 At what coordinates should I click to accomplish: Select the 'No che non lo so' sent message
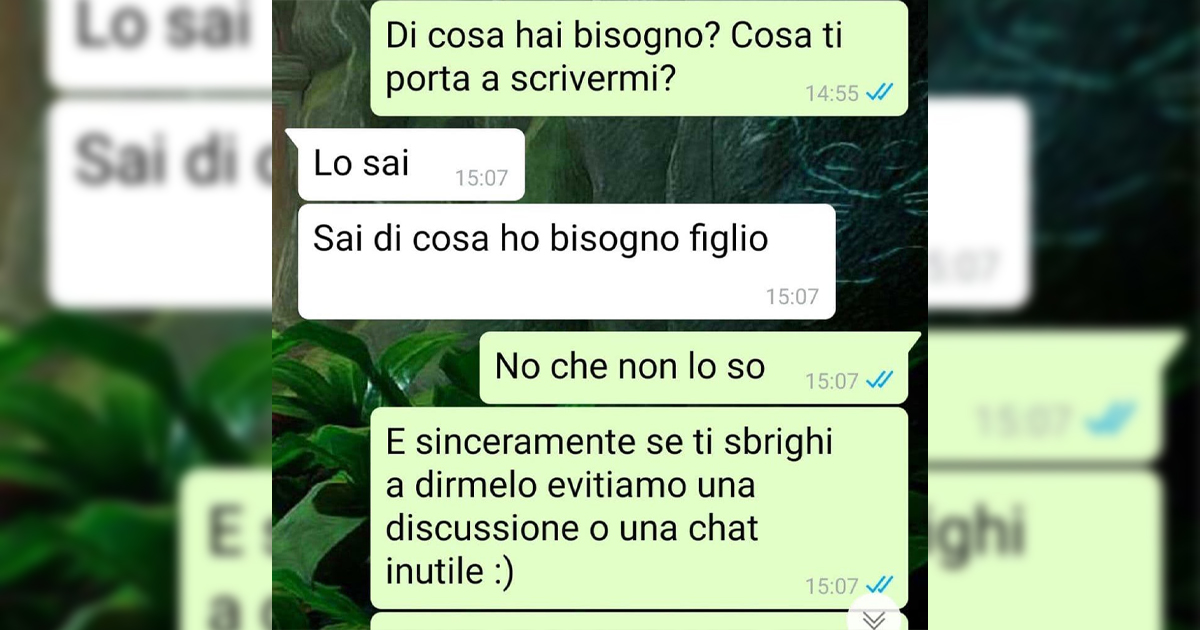tap(700, 368)
